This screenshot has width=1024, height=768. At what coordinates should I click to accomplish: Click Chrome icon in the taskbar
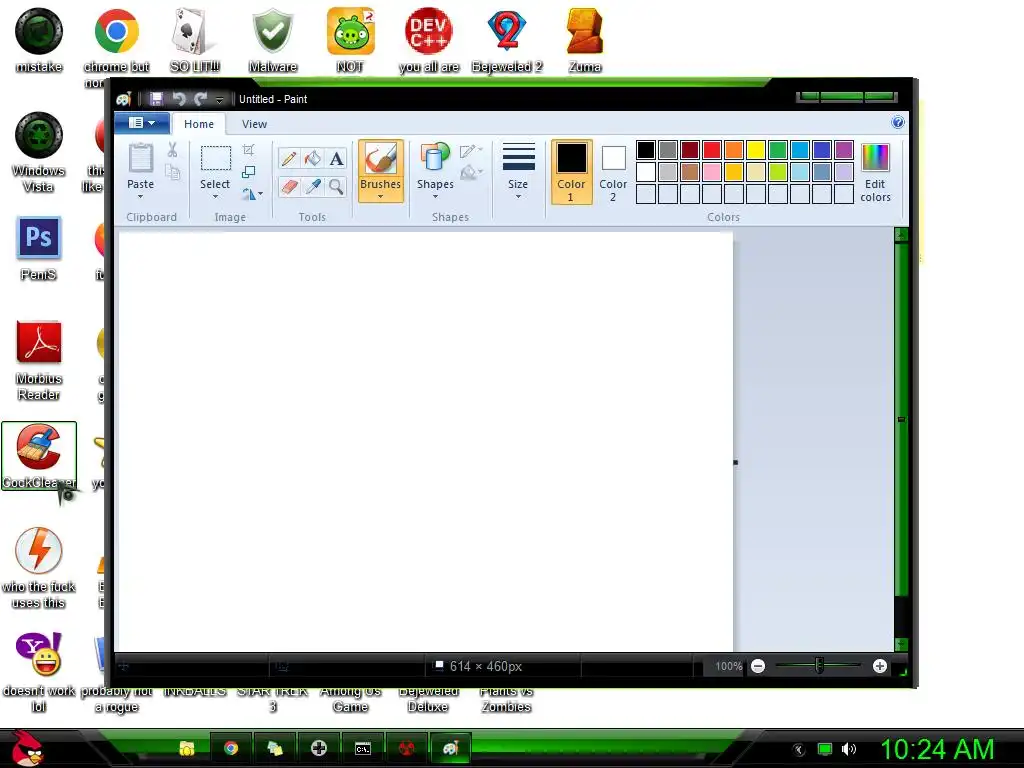(x=231, y=748)
